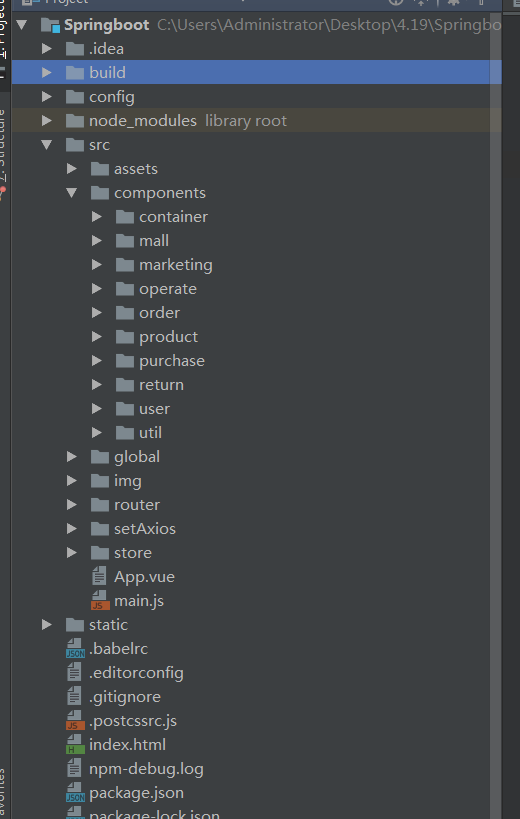Expand the router folder arrow

(72, 505)
